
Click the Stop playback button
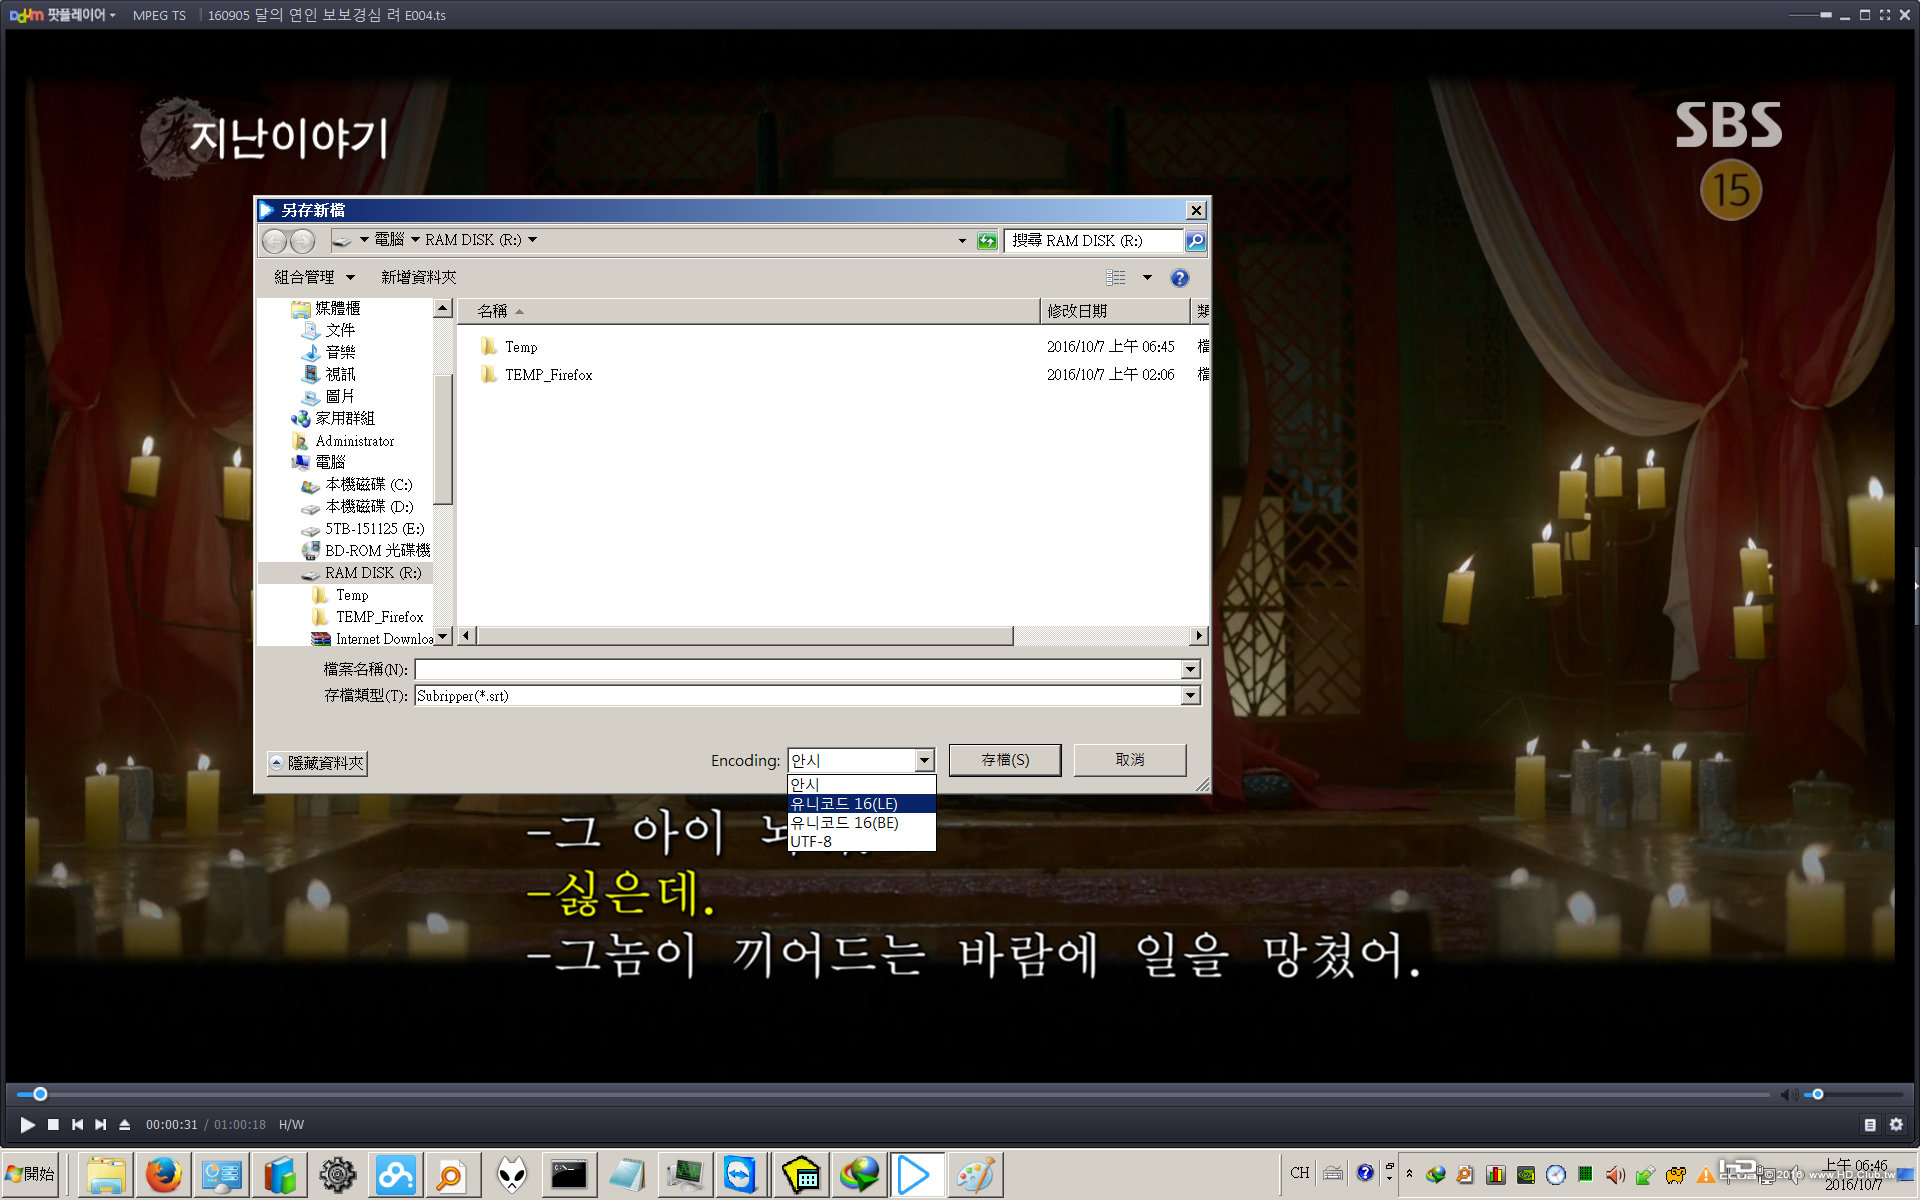53,1124
